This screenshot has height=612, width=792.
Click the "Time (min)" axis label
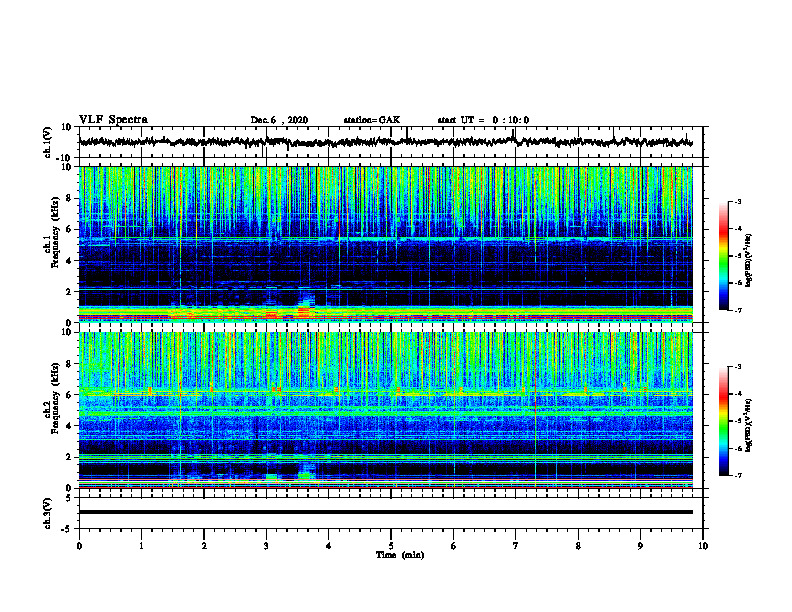tap(400, 555)
